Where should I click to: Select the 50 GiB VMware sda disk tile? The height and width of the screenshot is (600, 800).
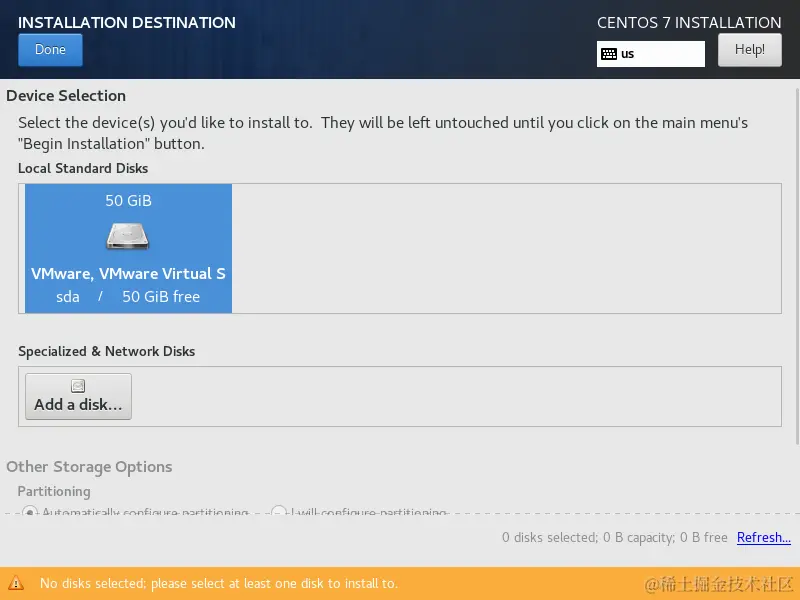(x=128, y=248)
